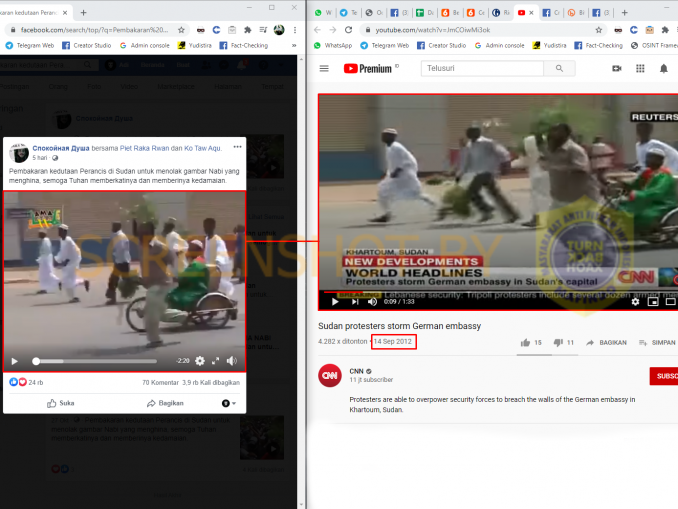Click the Telusuri search field
Screen dimensions: 678x509
coord(482,68)
